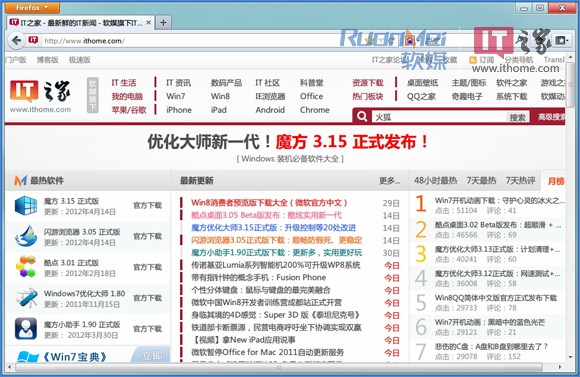Open the Office nav link
The image size is (580, 377).
pyautogui.click(x=311, y=96)
